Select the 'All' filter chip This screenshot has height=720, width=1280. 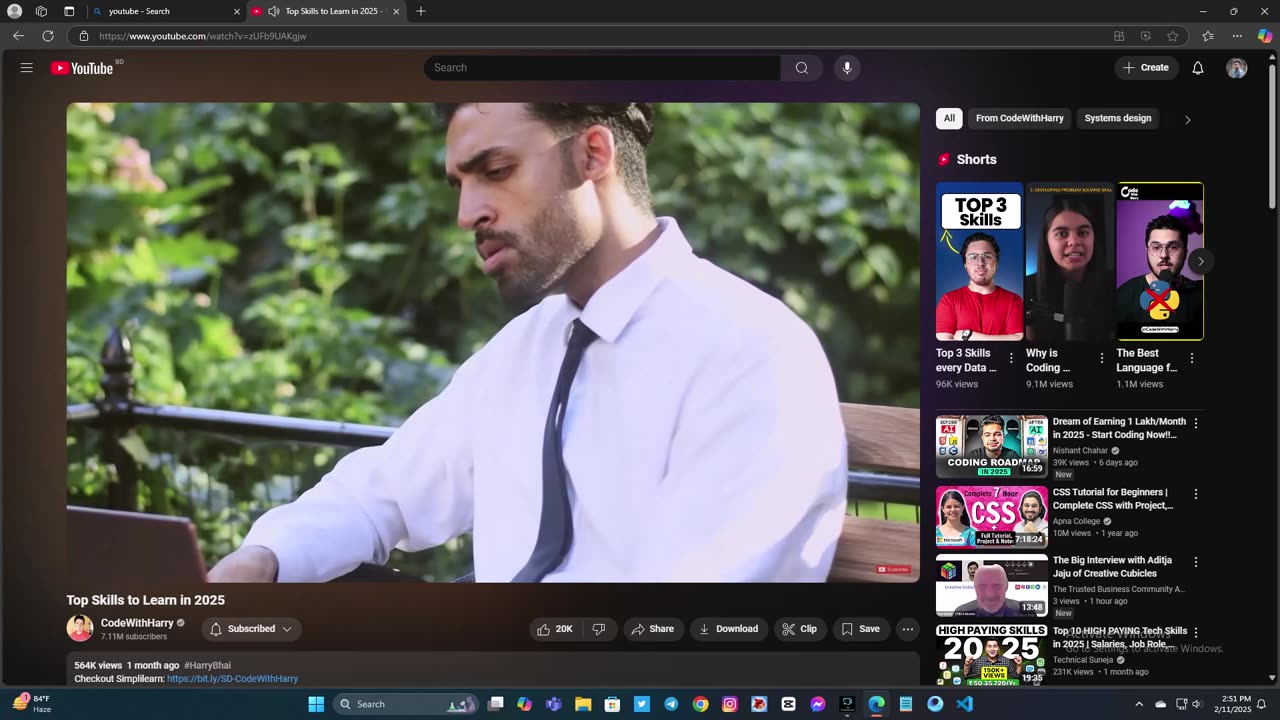point(949,118)
